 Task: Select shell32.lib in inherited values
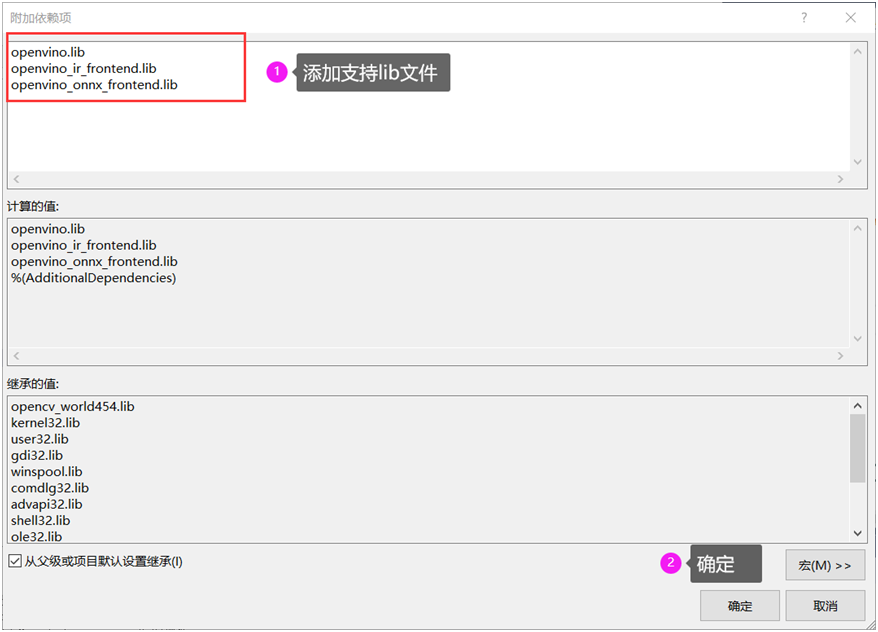[40, 520]
